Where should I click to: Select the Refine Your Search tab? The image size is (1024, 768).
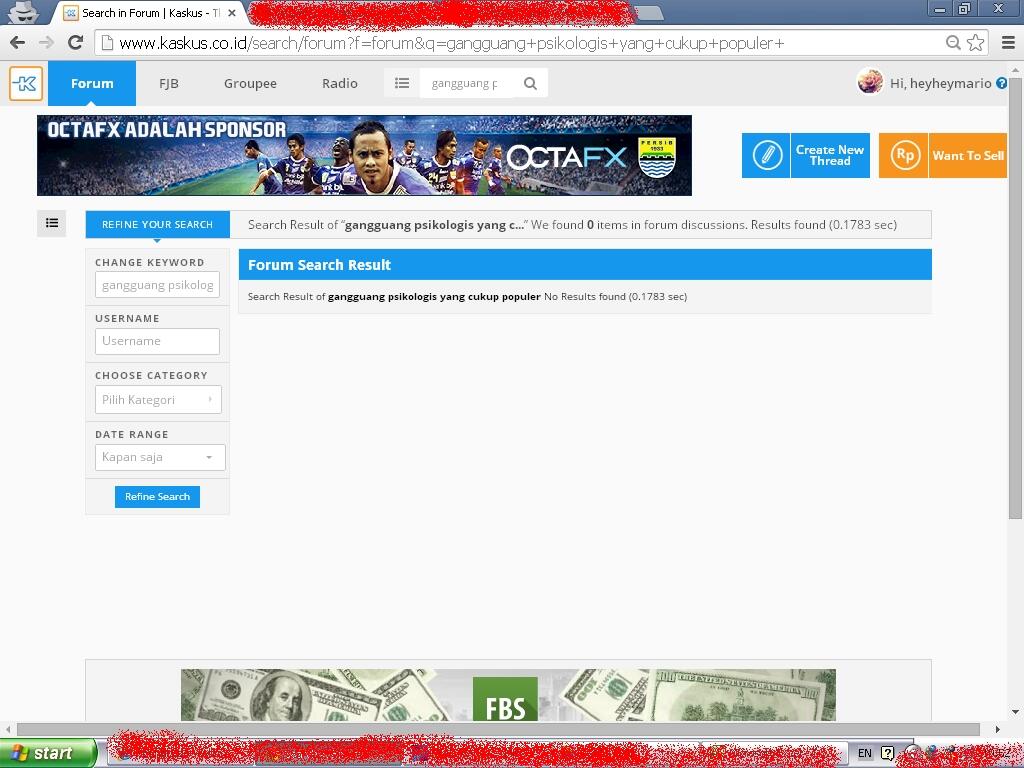pos(157,225)
